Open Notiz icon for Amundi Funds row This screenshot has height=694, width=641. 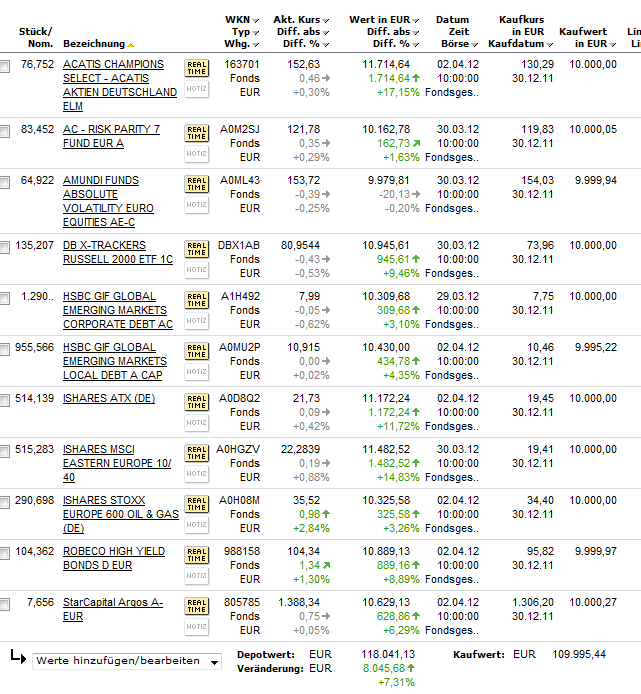tap(197, 205)
